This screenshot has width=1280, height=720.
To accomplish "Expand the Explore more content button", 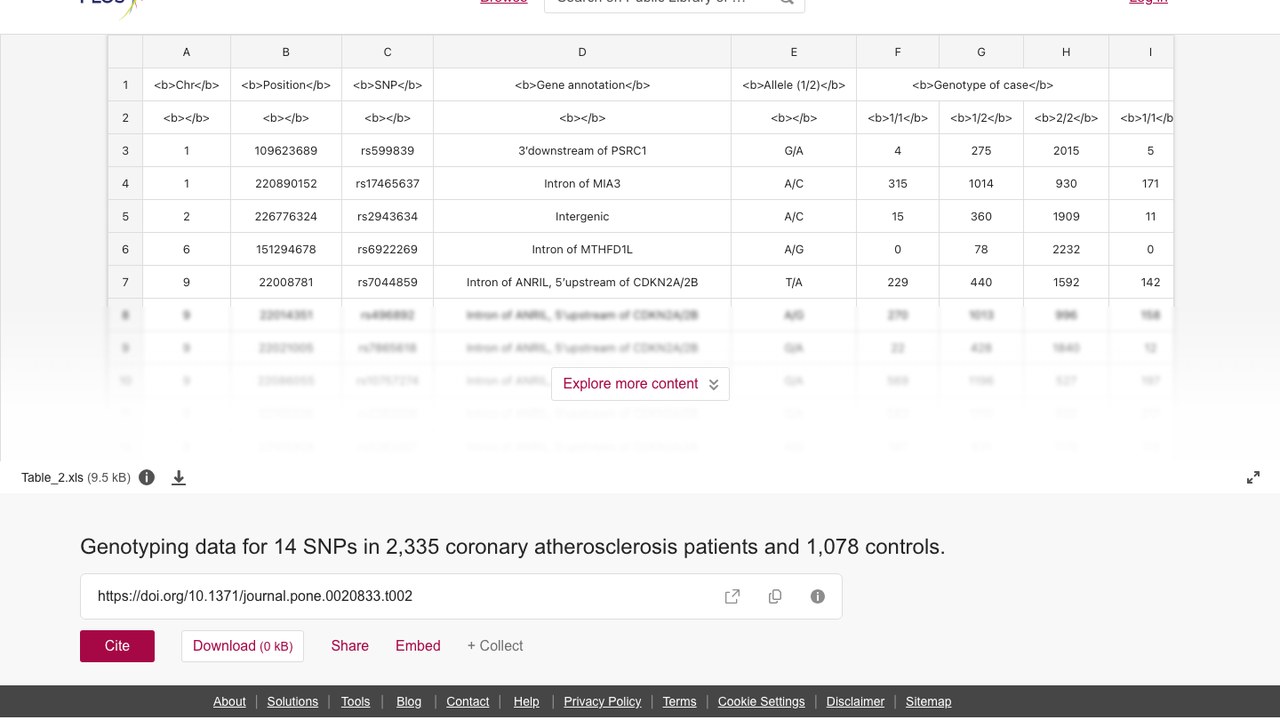I will pyautogui.click(x=640, y=384).
